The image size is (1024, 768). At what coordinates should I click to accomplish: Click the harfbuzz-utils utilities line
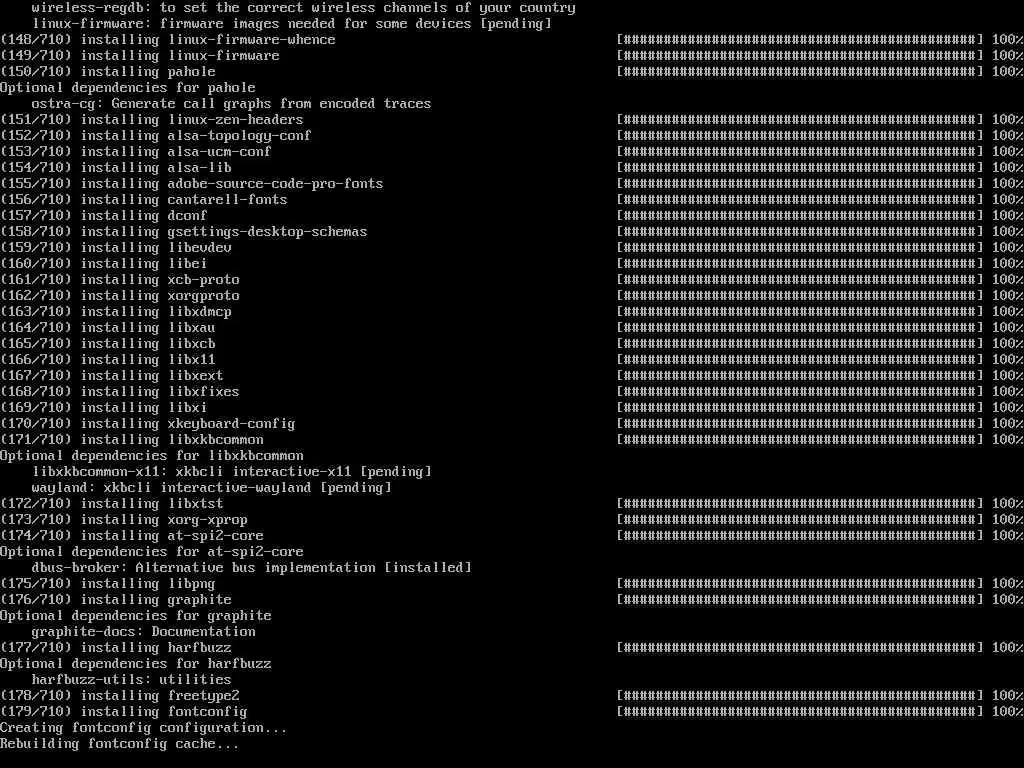point(131,680)
